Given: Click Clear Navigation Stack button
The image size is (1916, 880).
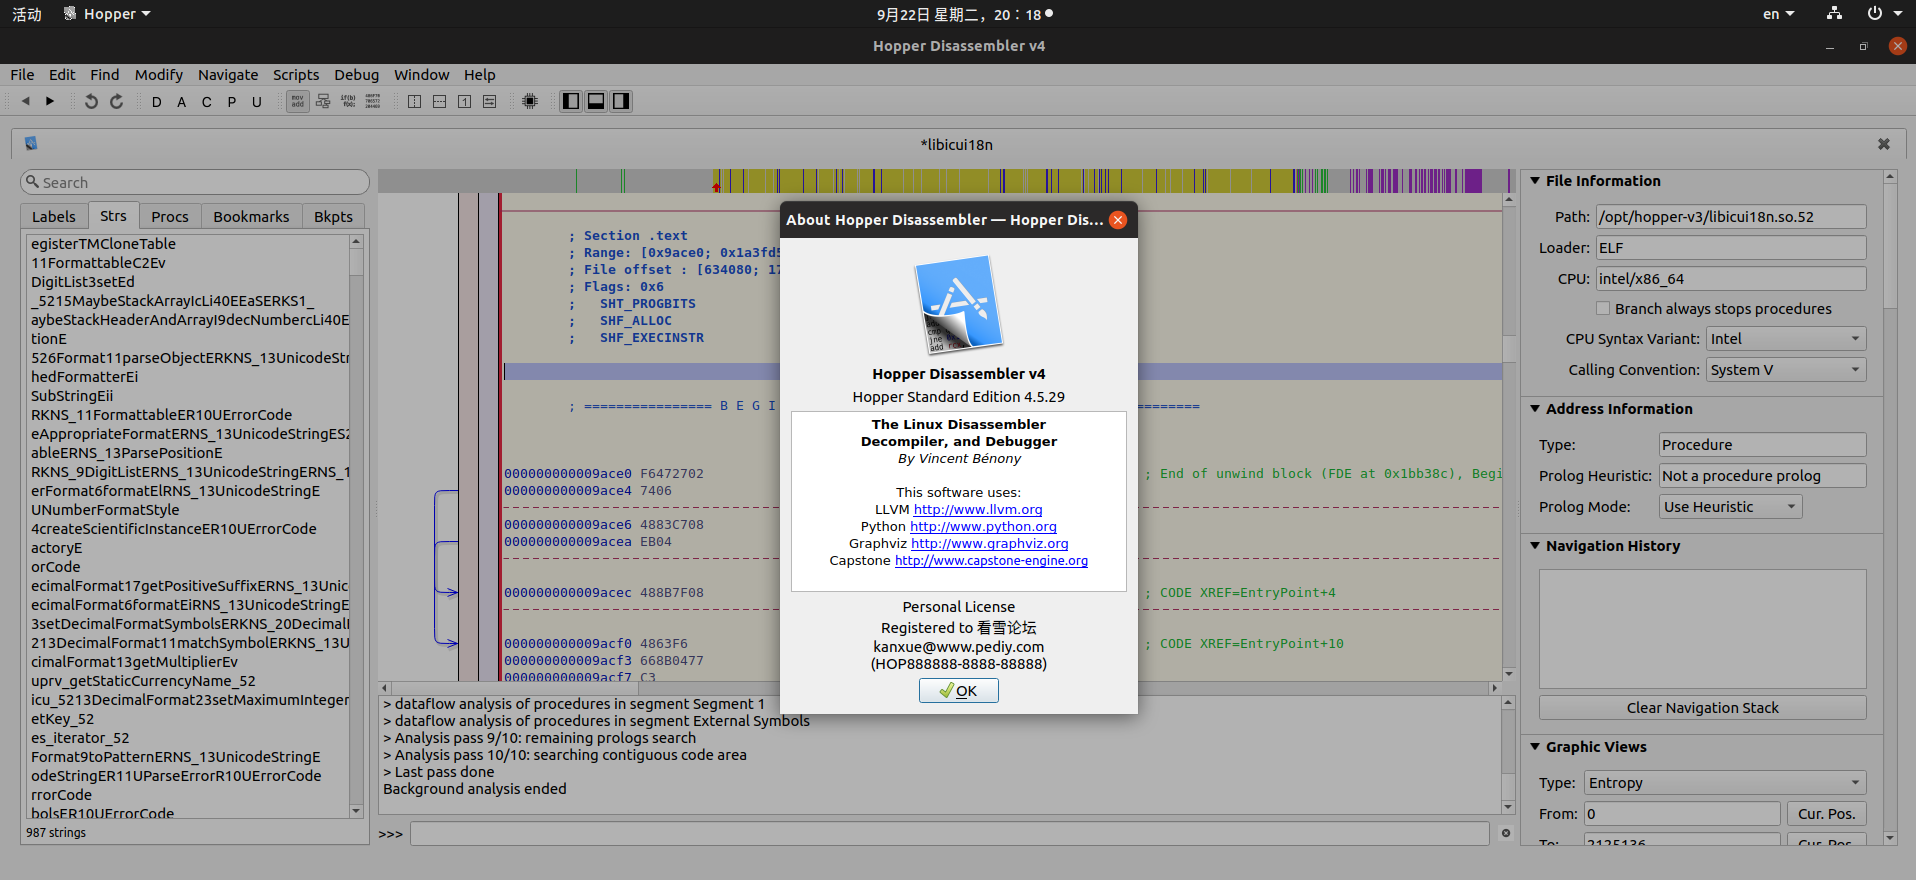Looking at the screenshot, I should tap(1702, 708).
